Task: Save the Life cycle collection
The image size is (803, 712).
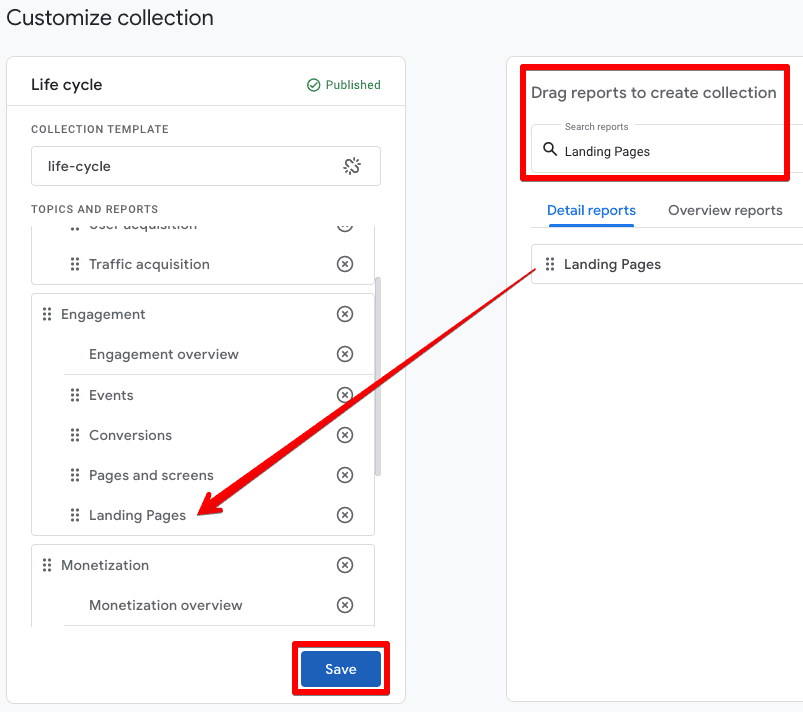Action: [341, 669]
